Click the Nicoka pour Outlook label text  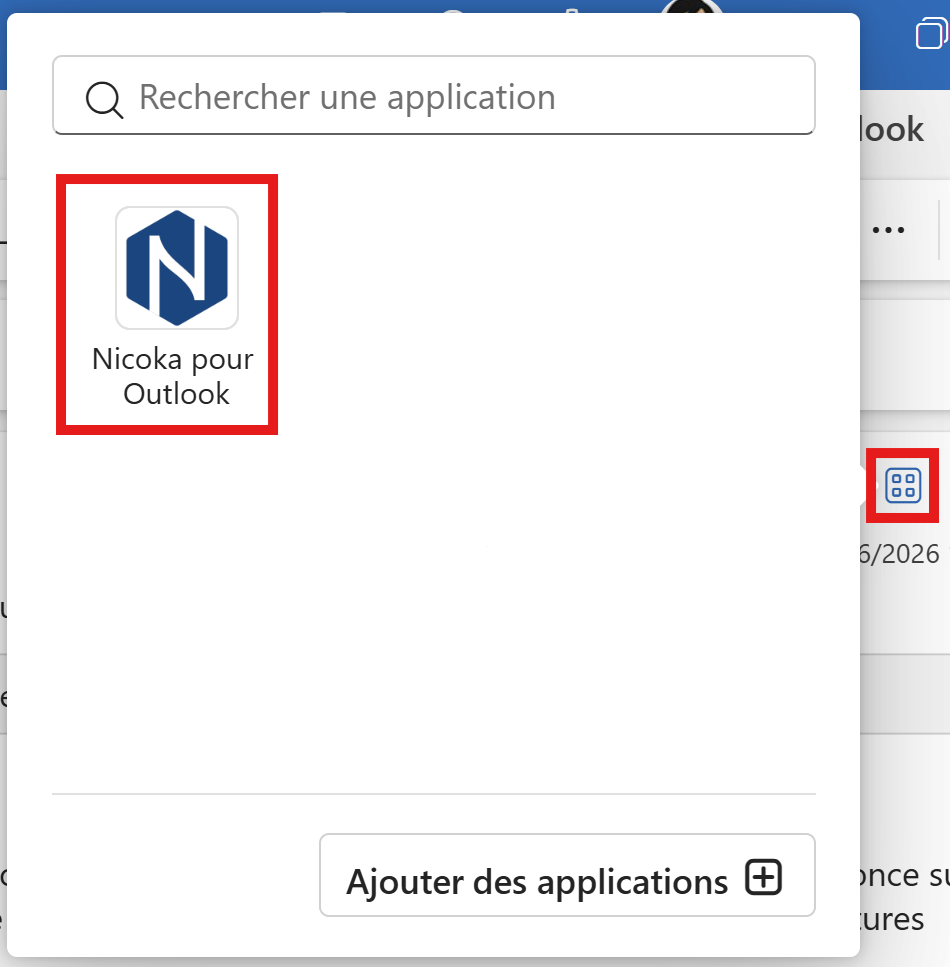click(x=173, y=376)
